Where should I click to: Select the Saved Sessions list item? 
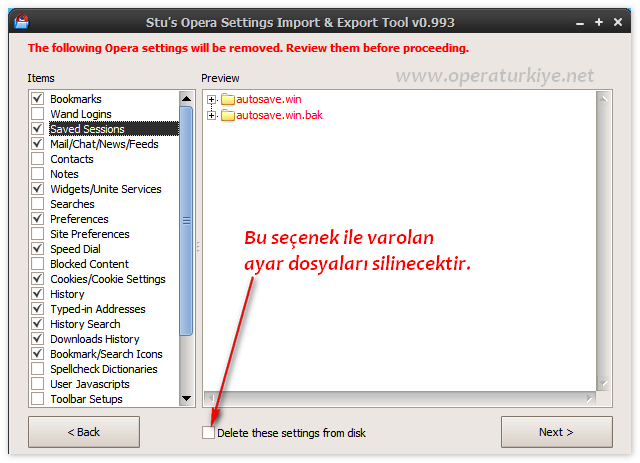(x=88, y=129)
